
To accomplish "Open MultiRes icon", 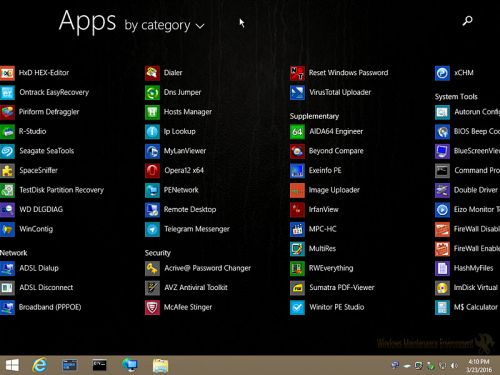I will tap(297, 249).
